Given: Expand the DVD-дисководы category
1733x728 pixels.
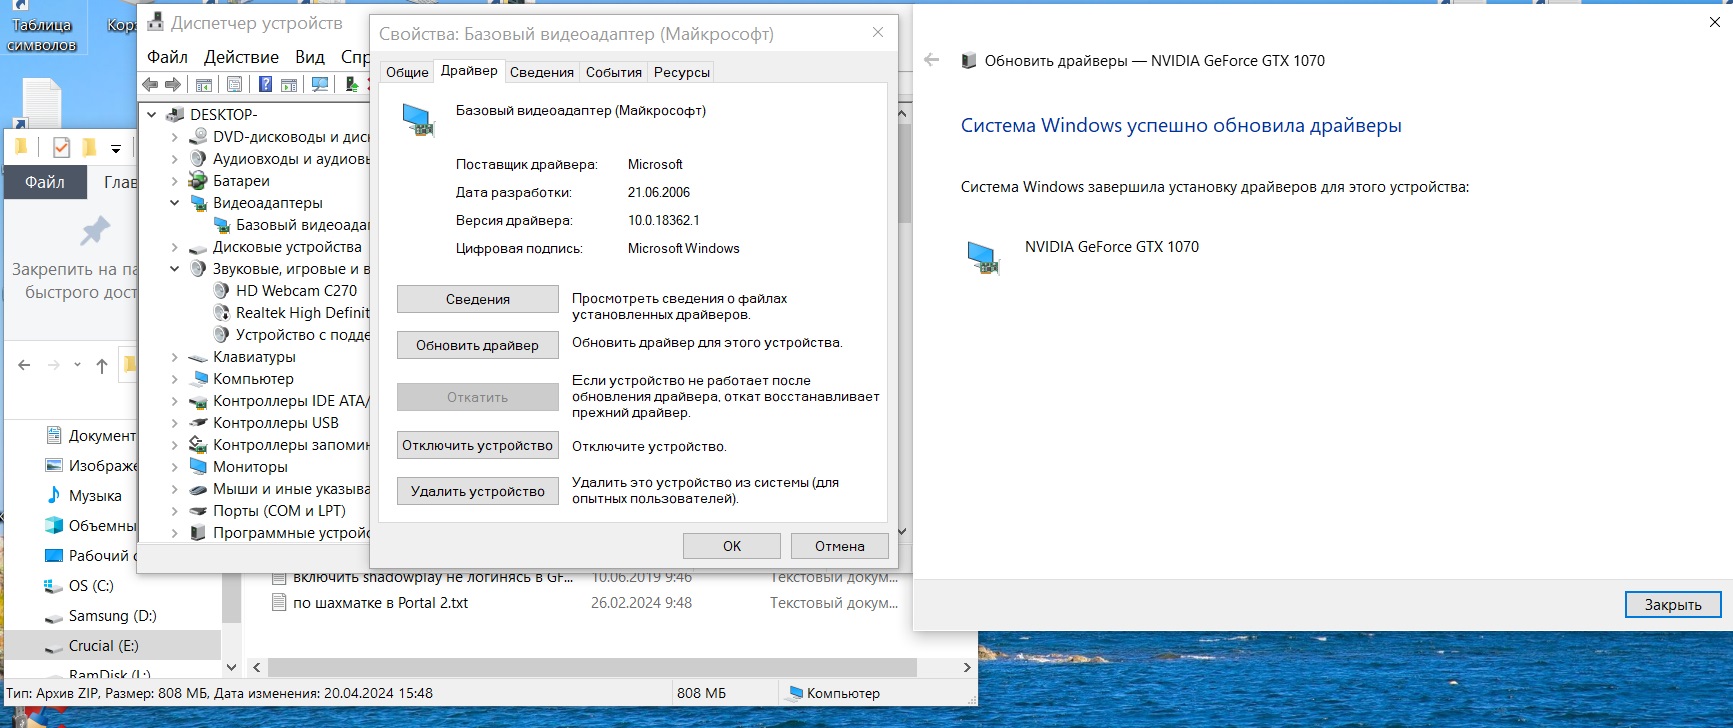Looking at the screenshot, I should tap(175, 137).
